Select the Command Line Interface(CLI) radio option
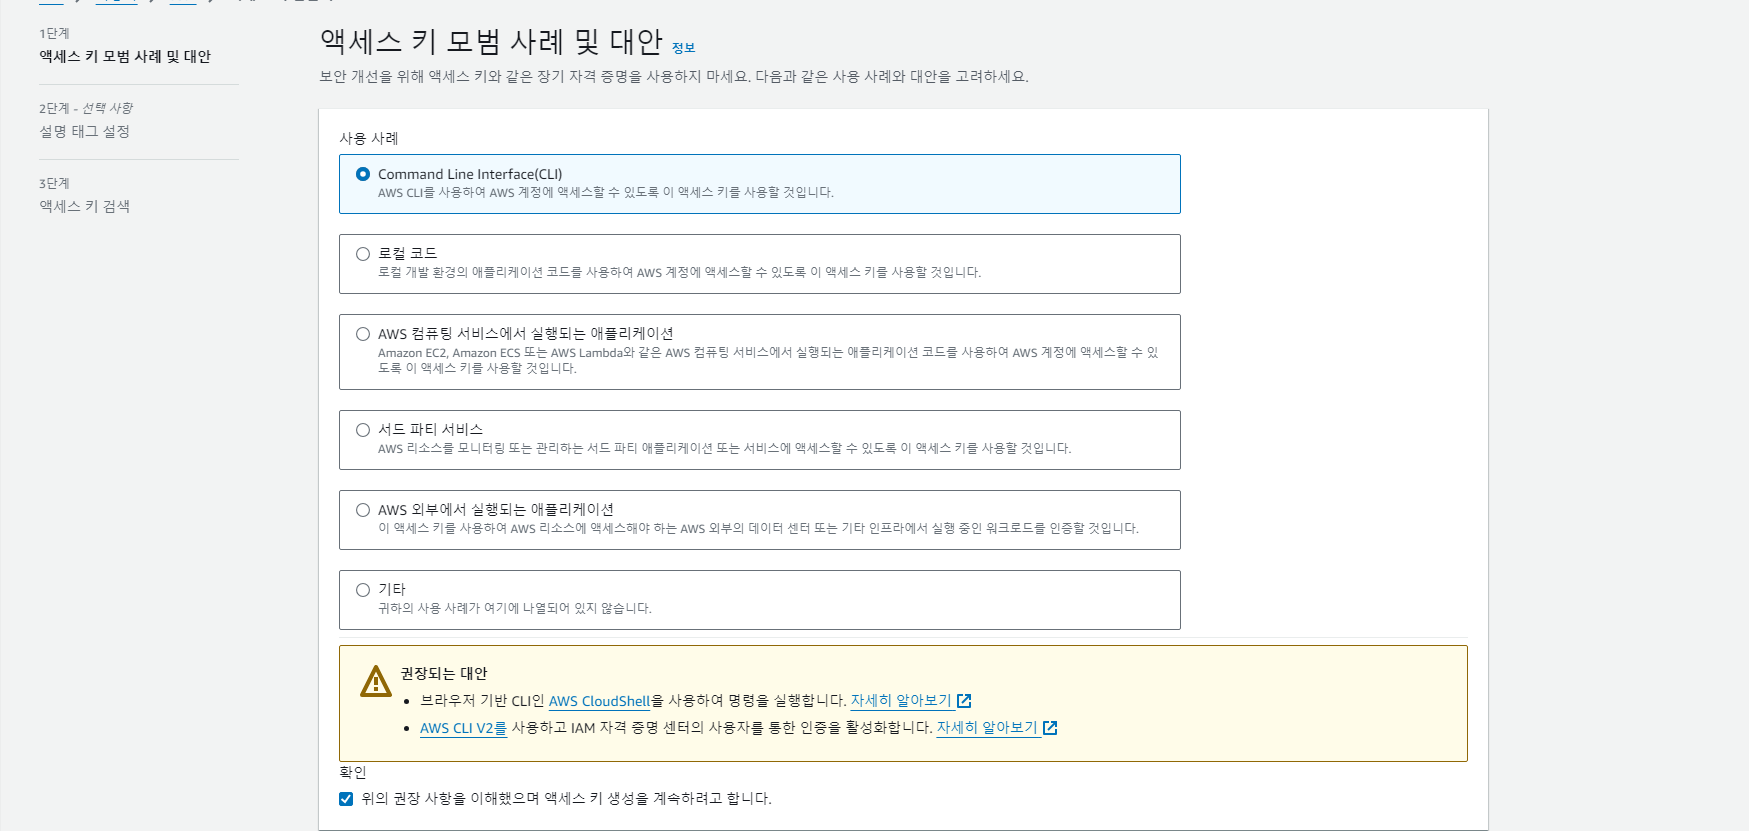This screenshot has width=1749, height=831. pos(363,174)
